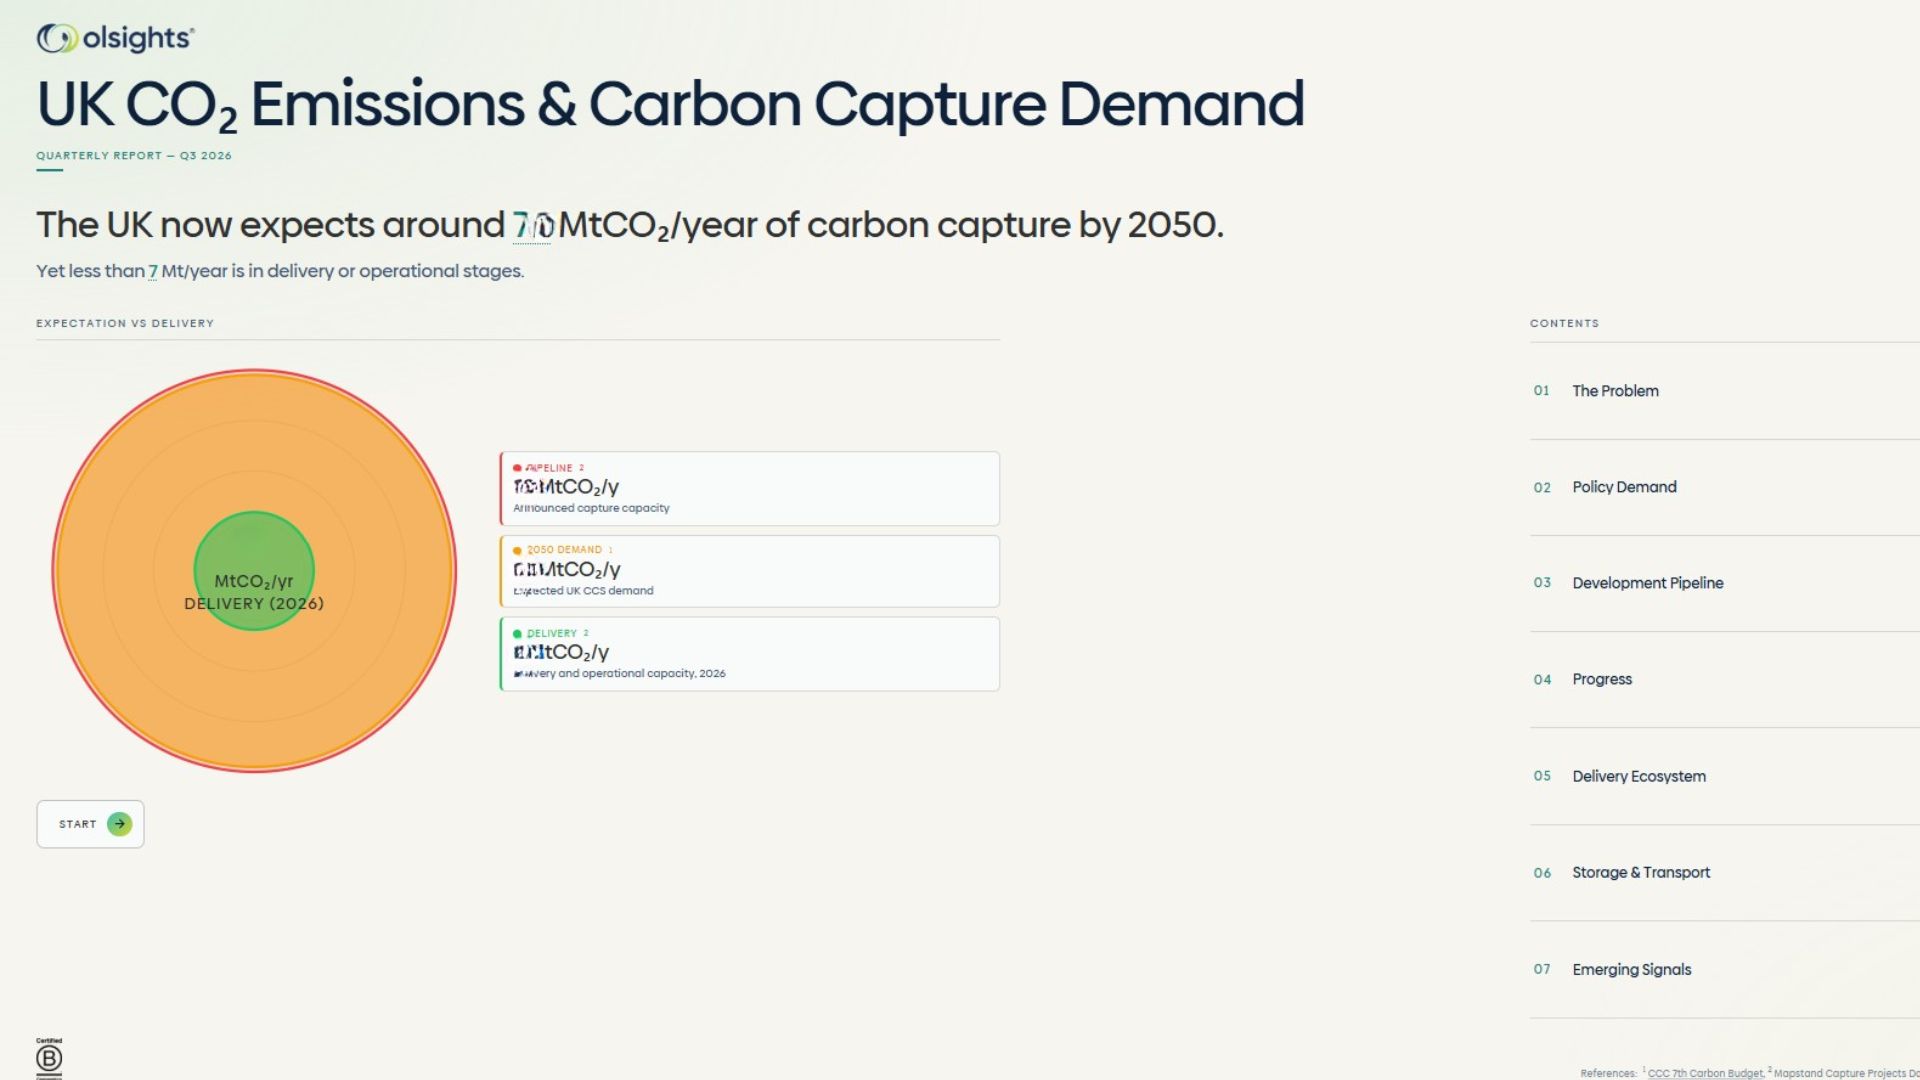This screenshot has width=1920, height=1080.
Task: Click 'Expected UK CCS demand' caption
Action: (x=583, y=591)
